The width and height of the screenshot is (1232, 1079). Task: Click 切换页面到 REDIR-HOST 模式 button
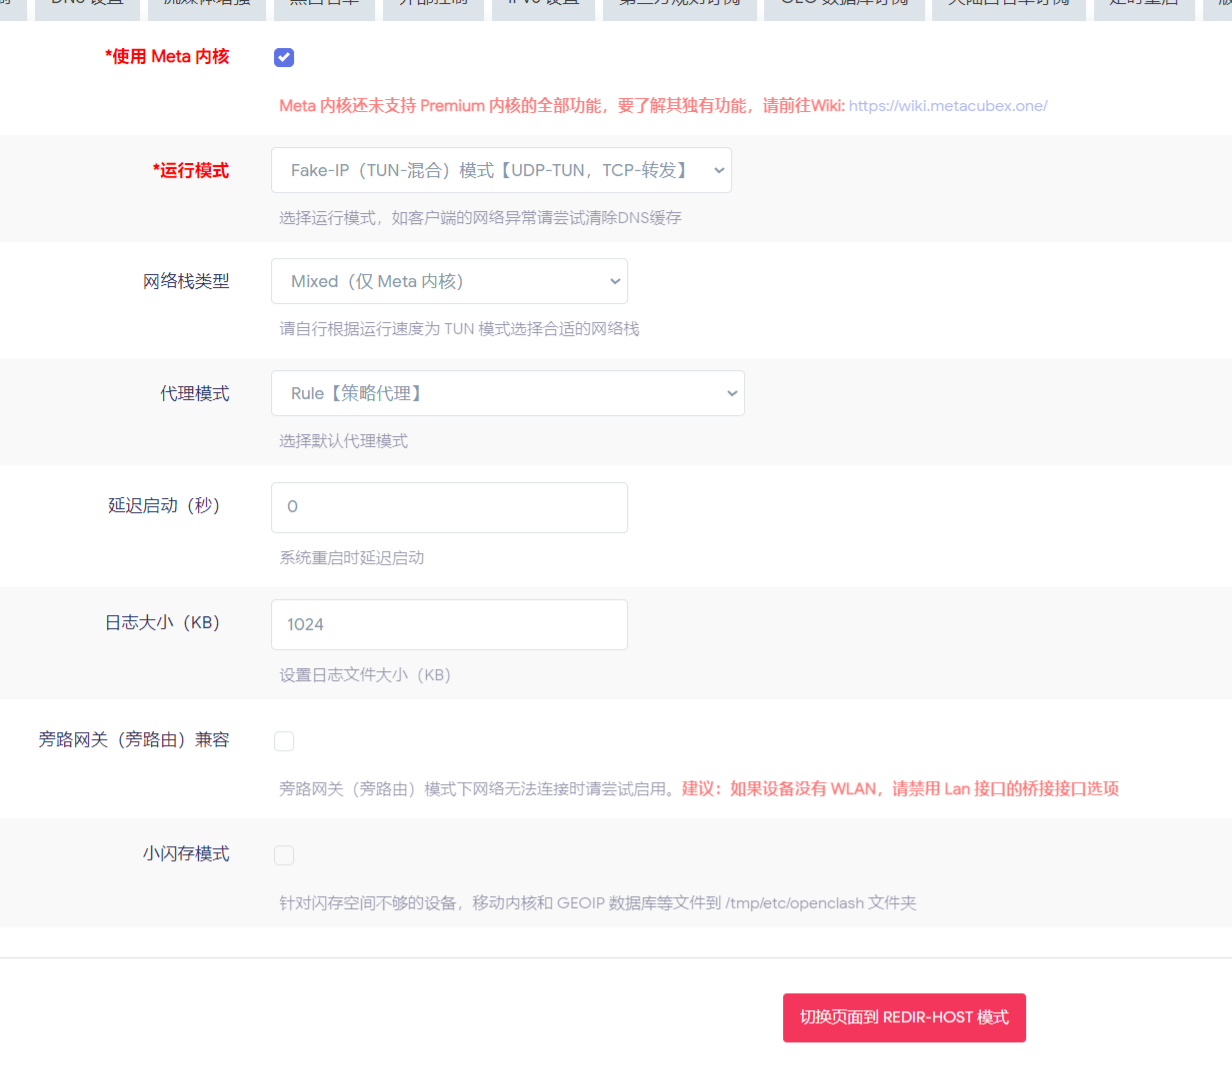[x=904, y=1017]
